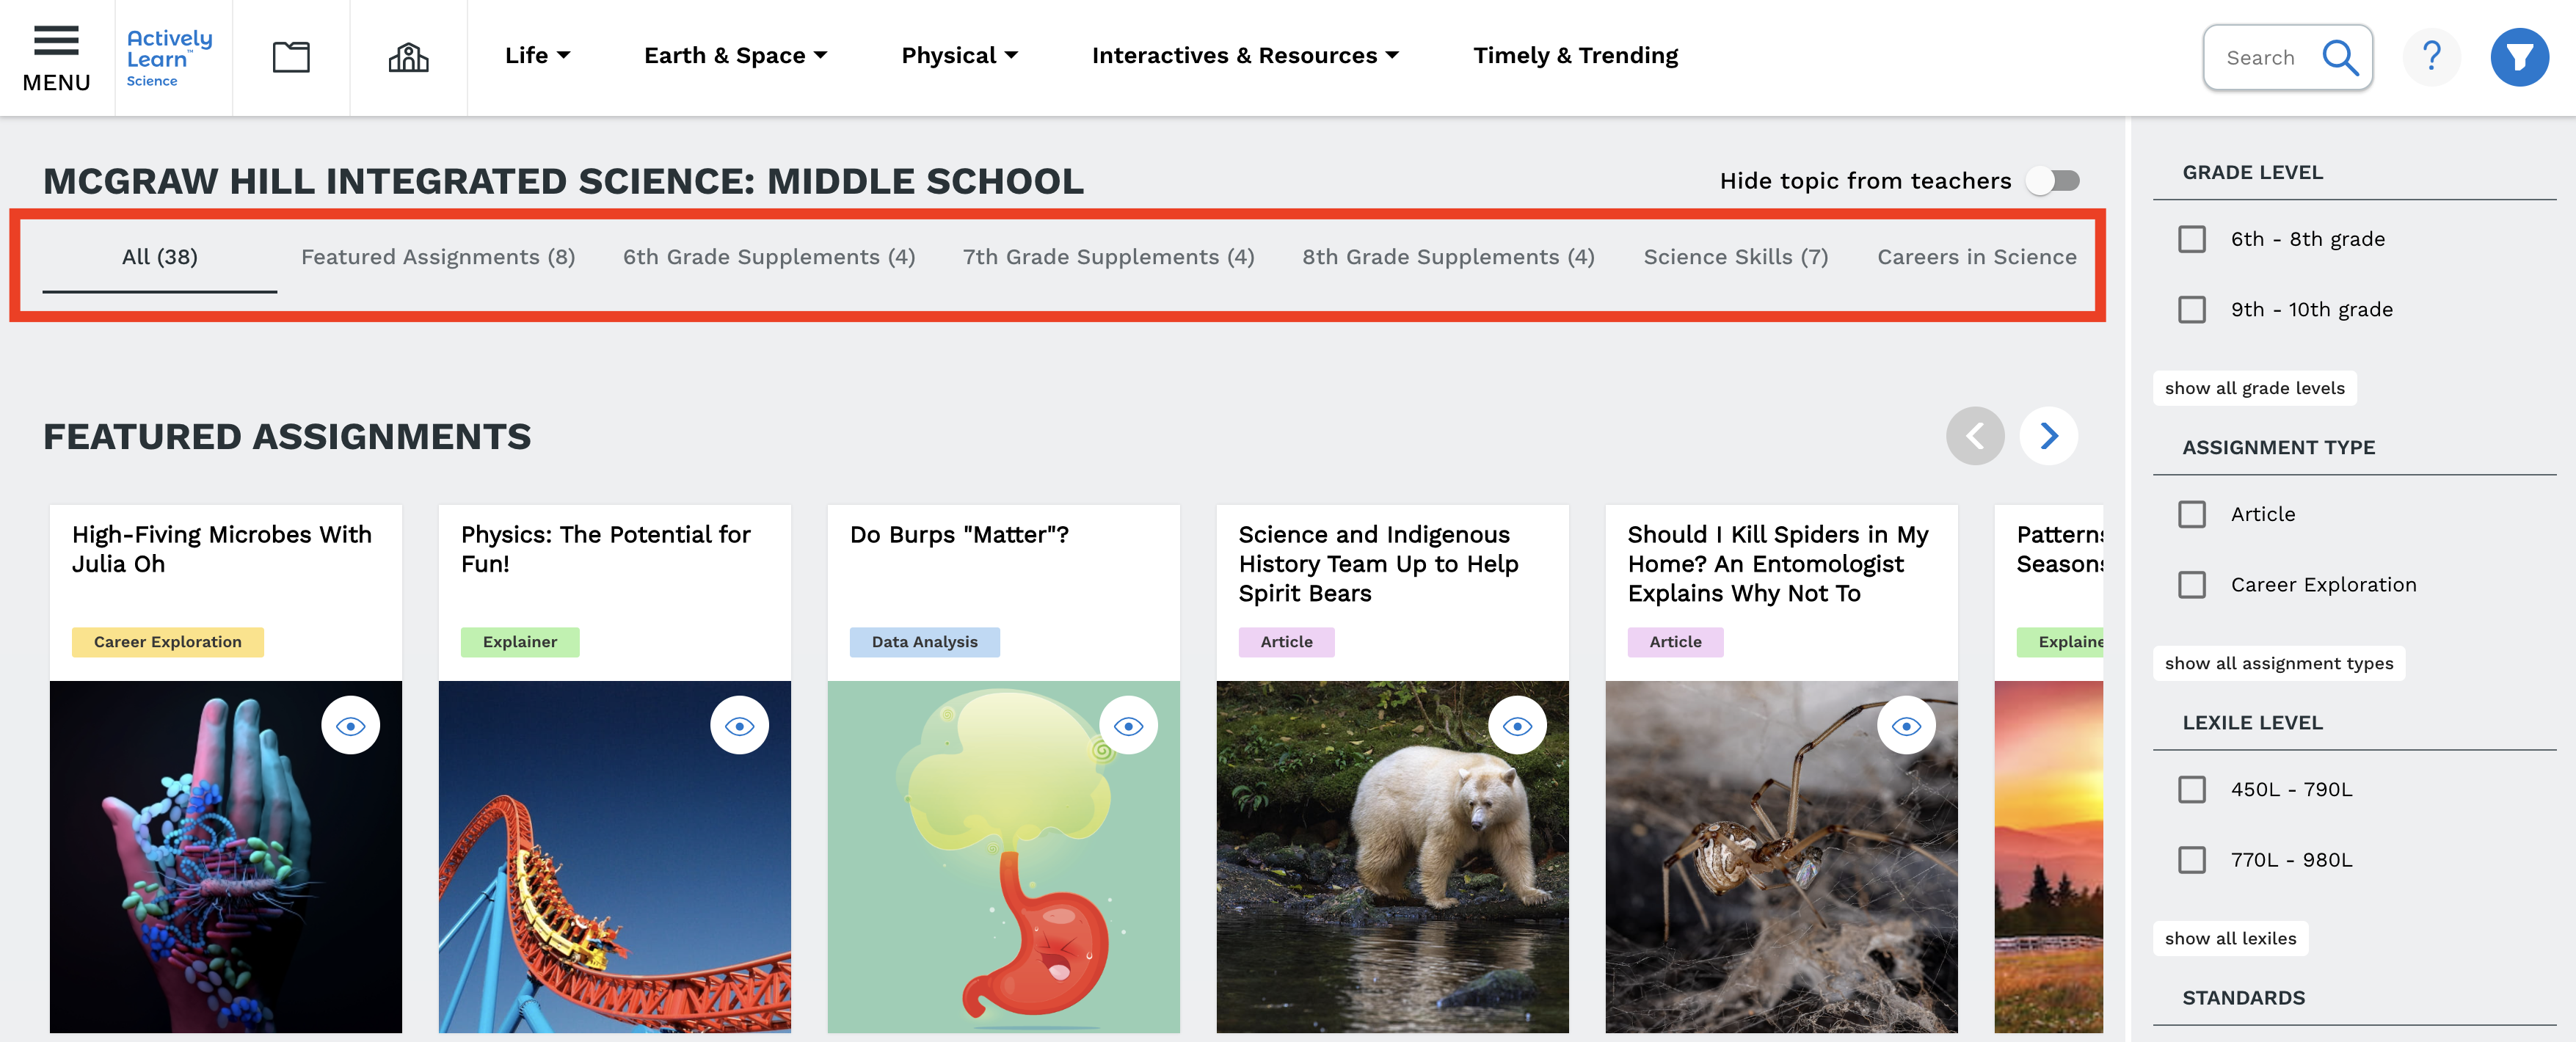Open Science and Indigenous History Spirit Bears title
This screenshot has height=1042, width=2576.
[1378, 564]
